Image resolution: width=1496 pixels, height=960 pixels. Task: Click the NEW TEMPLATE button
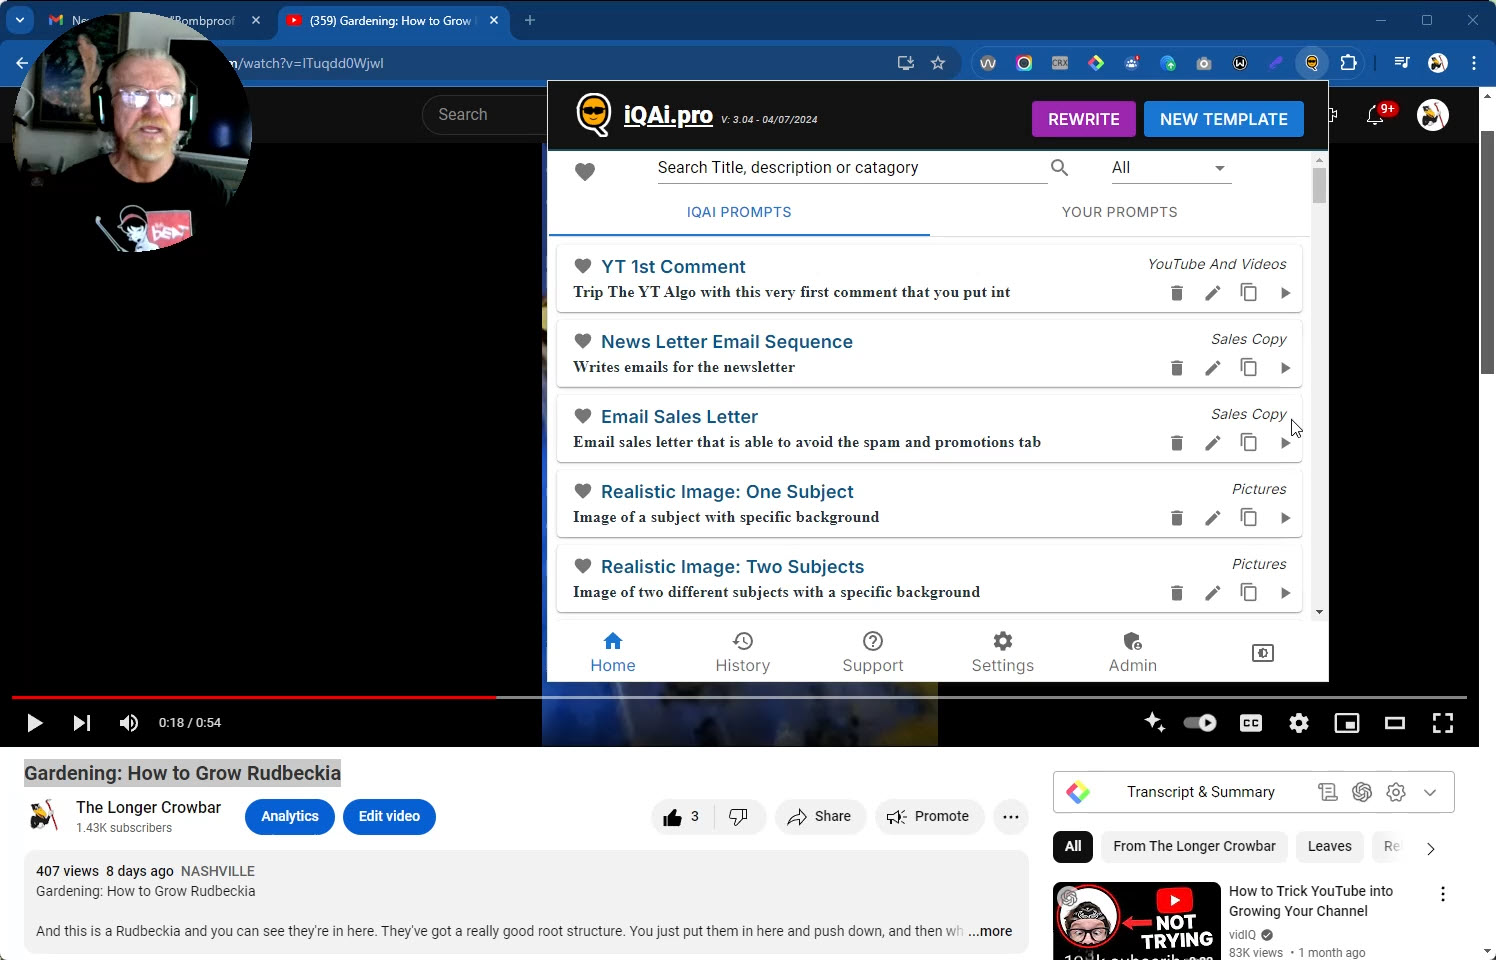[x=1224, y=119]
